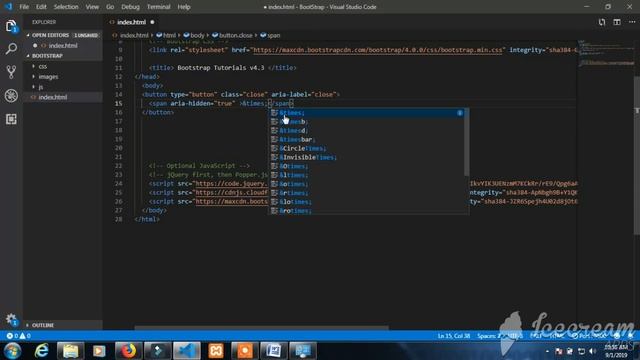Choose the &timesd; suggestion
640x360 pixels.
(368, 131)
